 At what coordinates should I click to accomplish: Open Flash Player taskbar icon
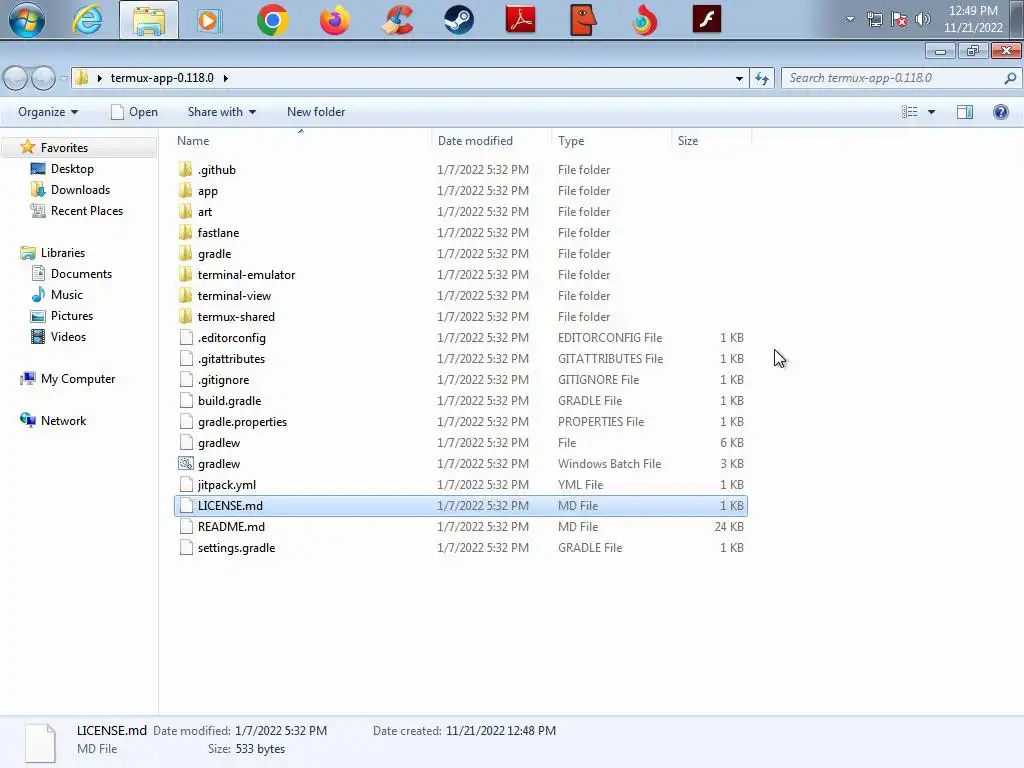tap(707, 19)
